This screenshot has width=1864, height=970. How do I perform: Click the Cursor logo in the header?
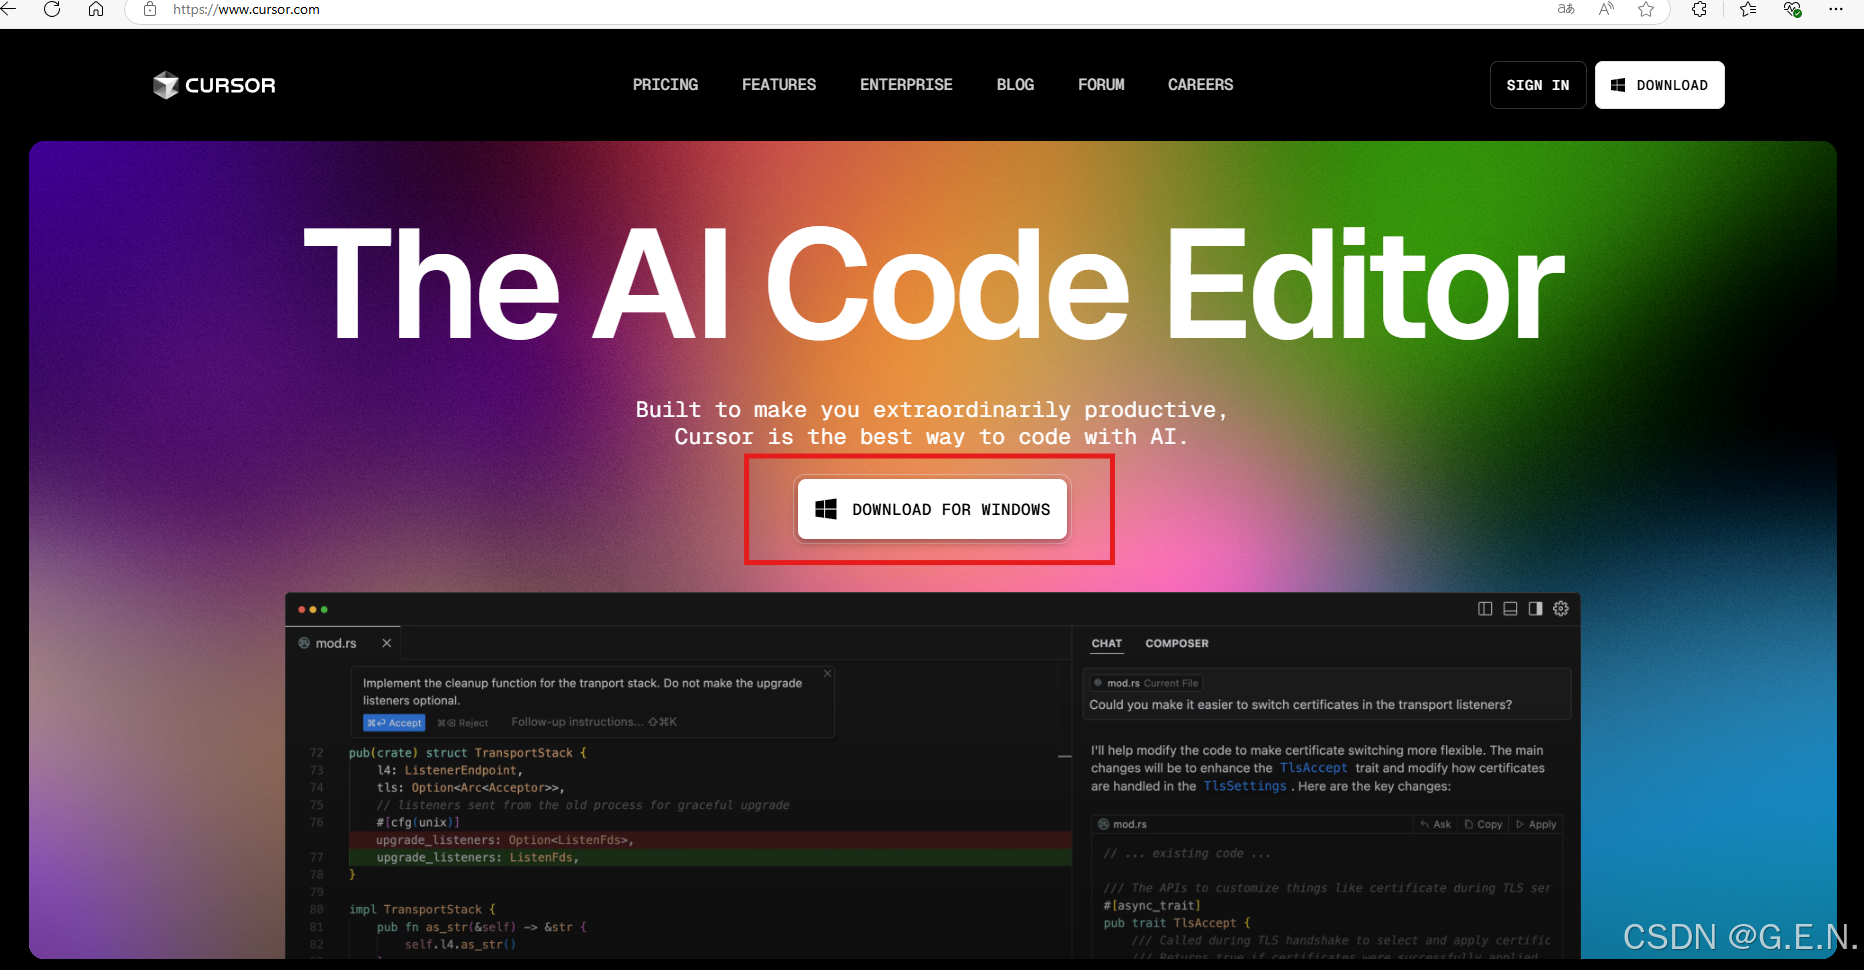click(x=214, y=85)
